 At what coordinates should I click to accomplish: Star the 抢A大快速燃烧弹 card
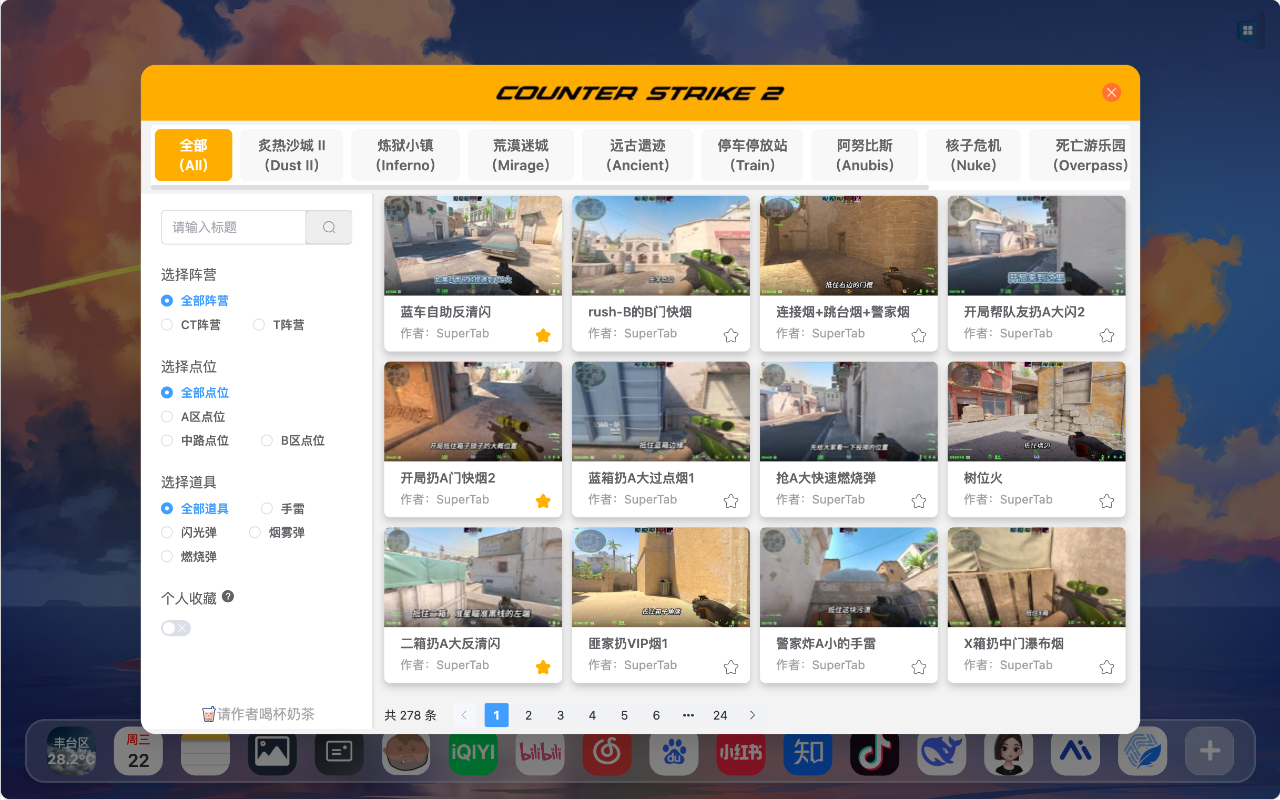919,501
